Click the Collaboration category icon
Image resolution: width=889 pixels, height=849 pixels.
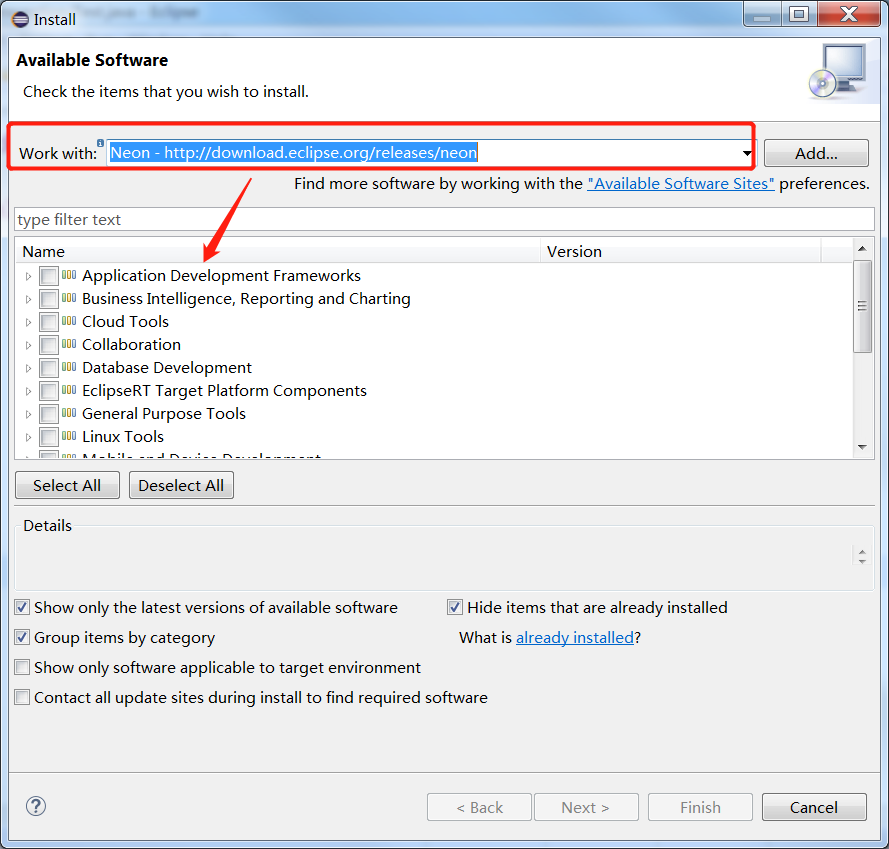tap(69, 344)
